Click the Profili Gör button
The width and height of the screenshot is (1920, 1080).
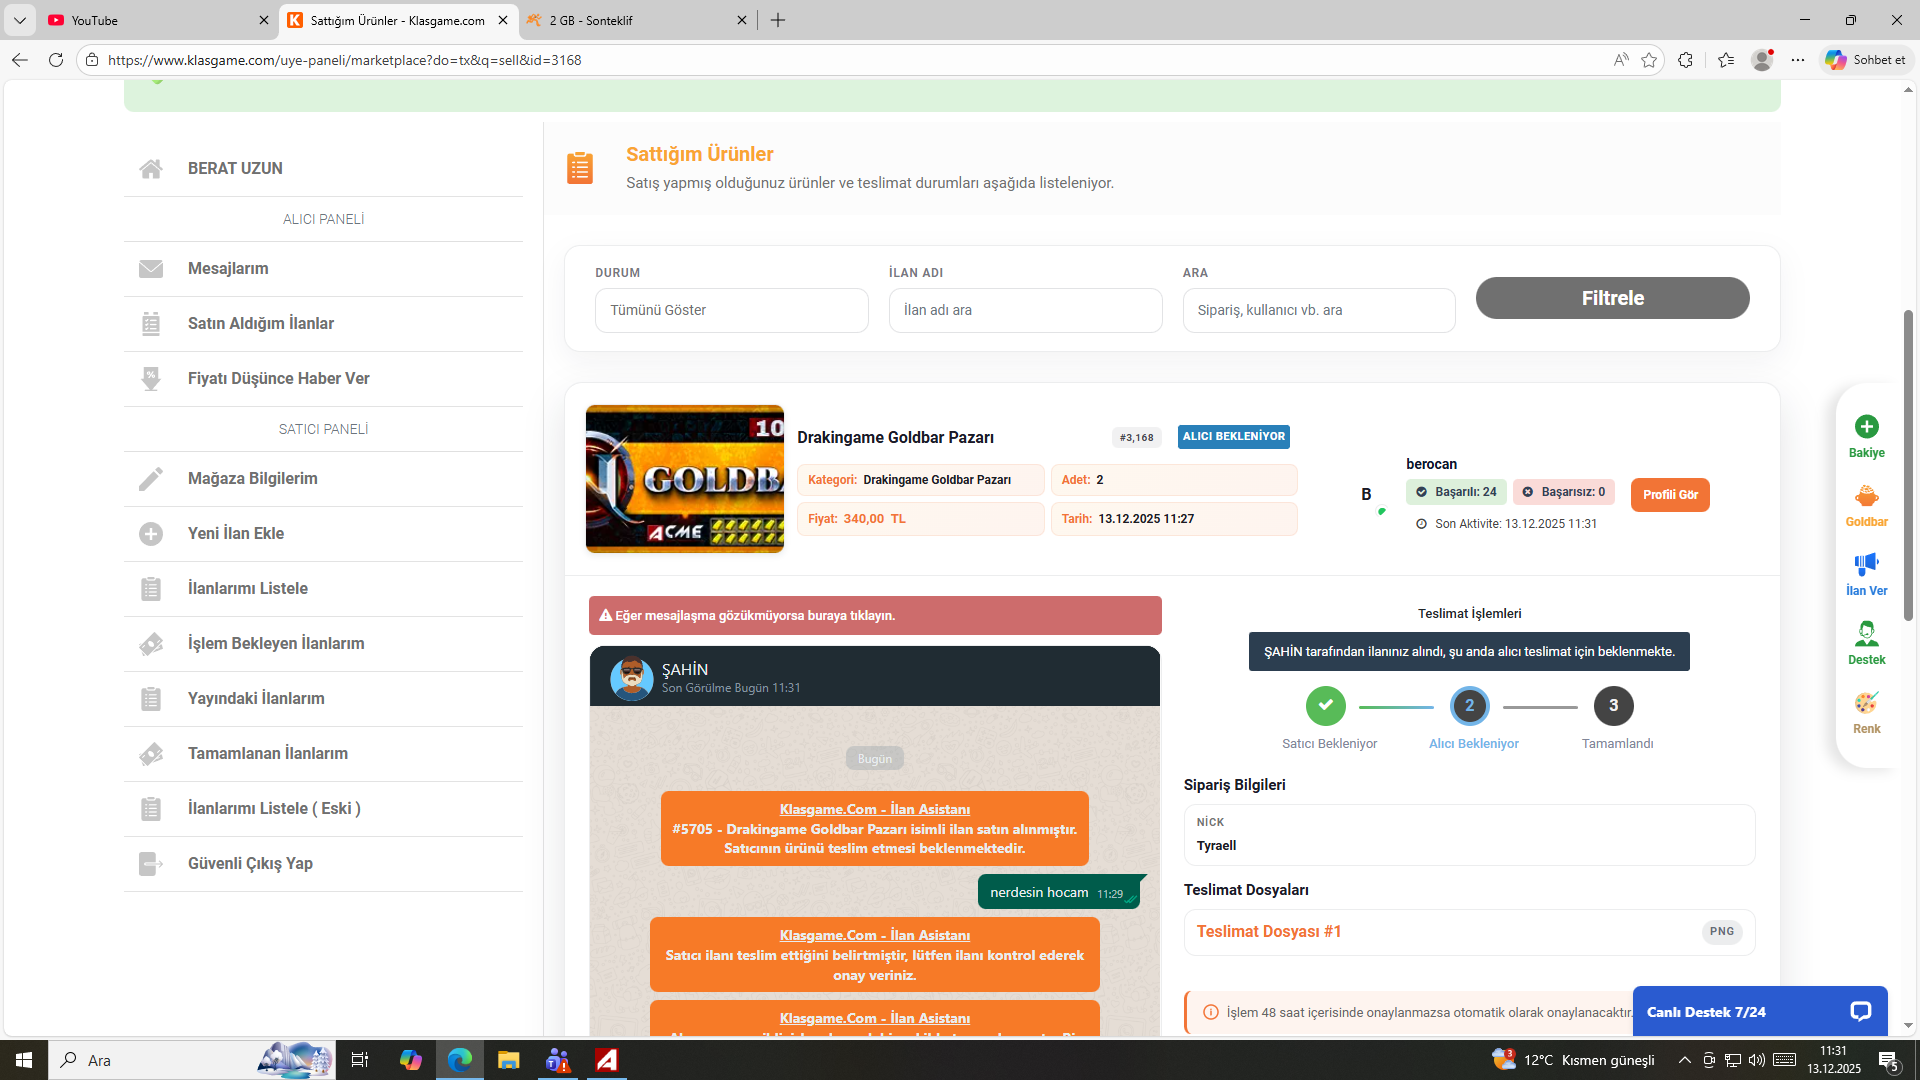1670,495
